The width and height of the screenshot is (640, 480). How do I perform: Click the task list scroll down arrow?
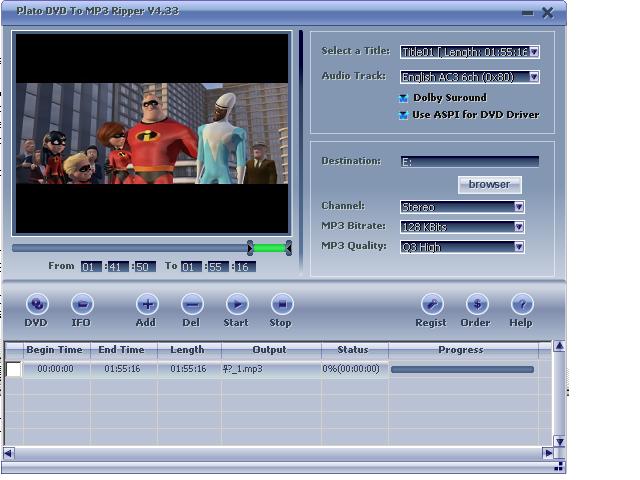(x=560, y=442)
